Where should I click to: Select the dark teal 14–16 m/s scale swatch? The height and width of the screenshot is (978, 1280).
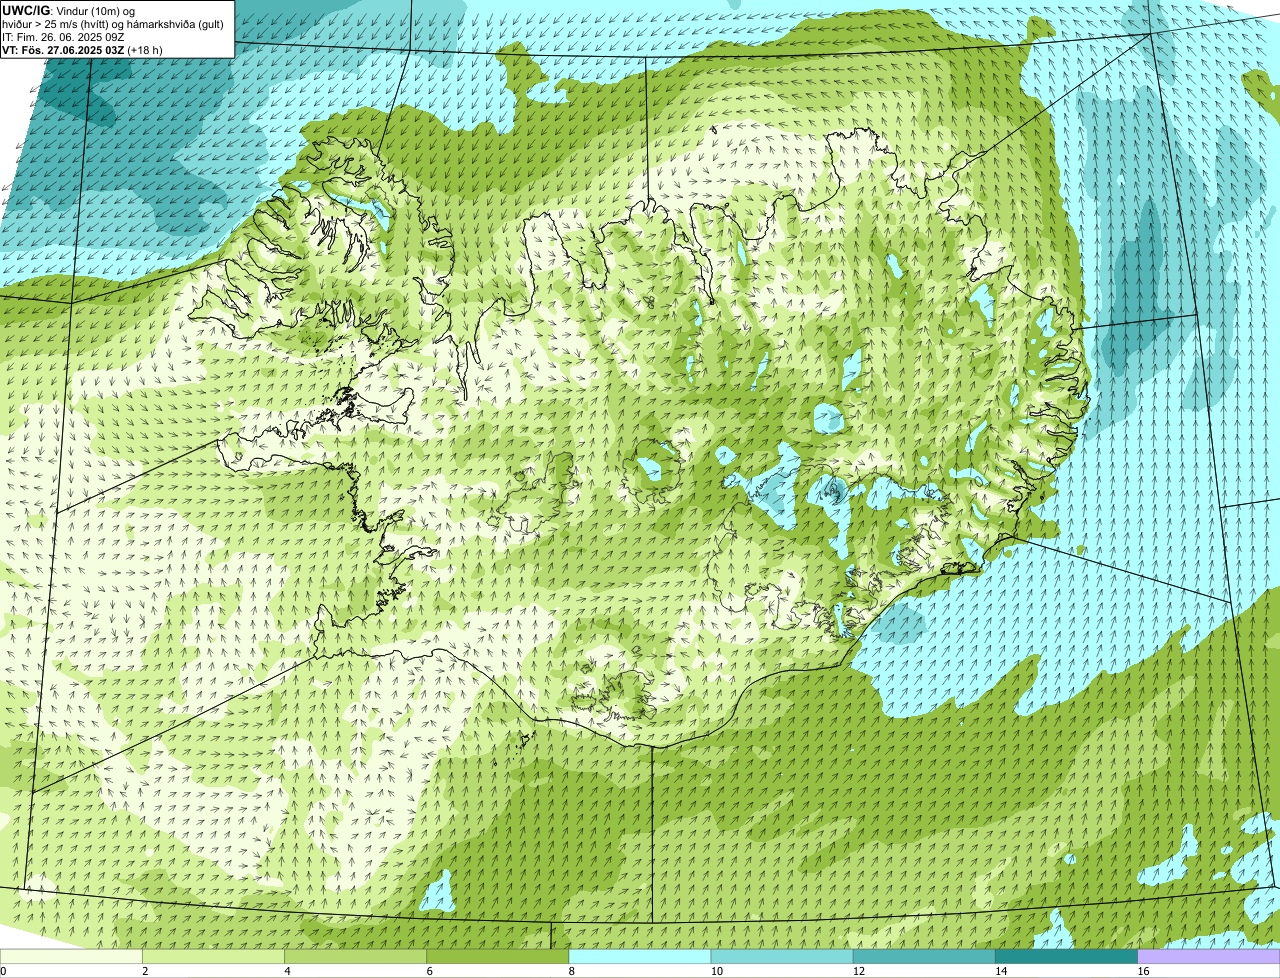coord(1067,956)
